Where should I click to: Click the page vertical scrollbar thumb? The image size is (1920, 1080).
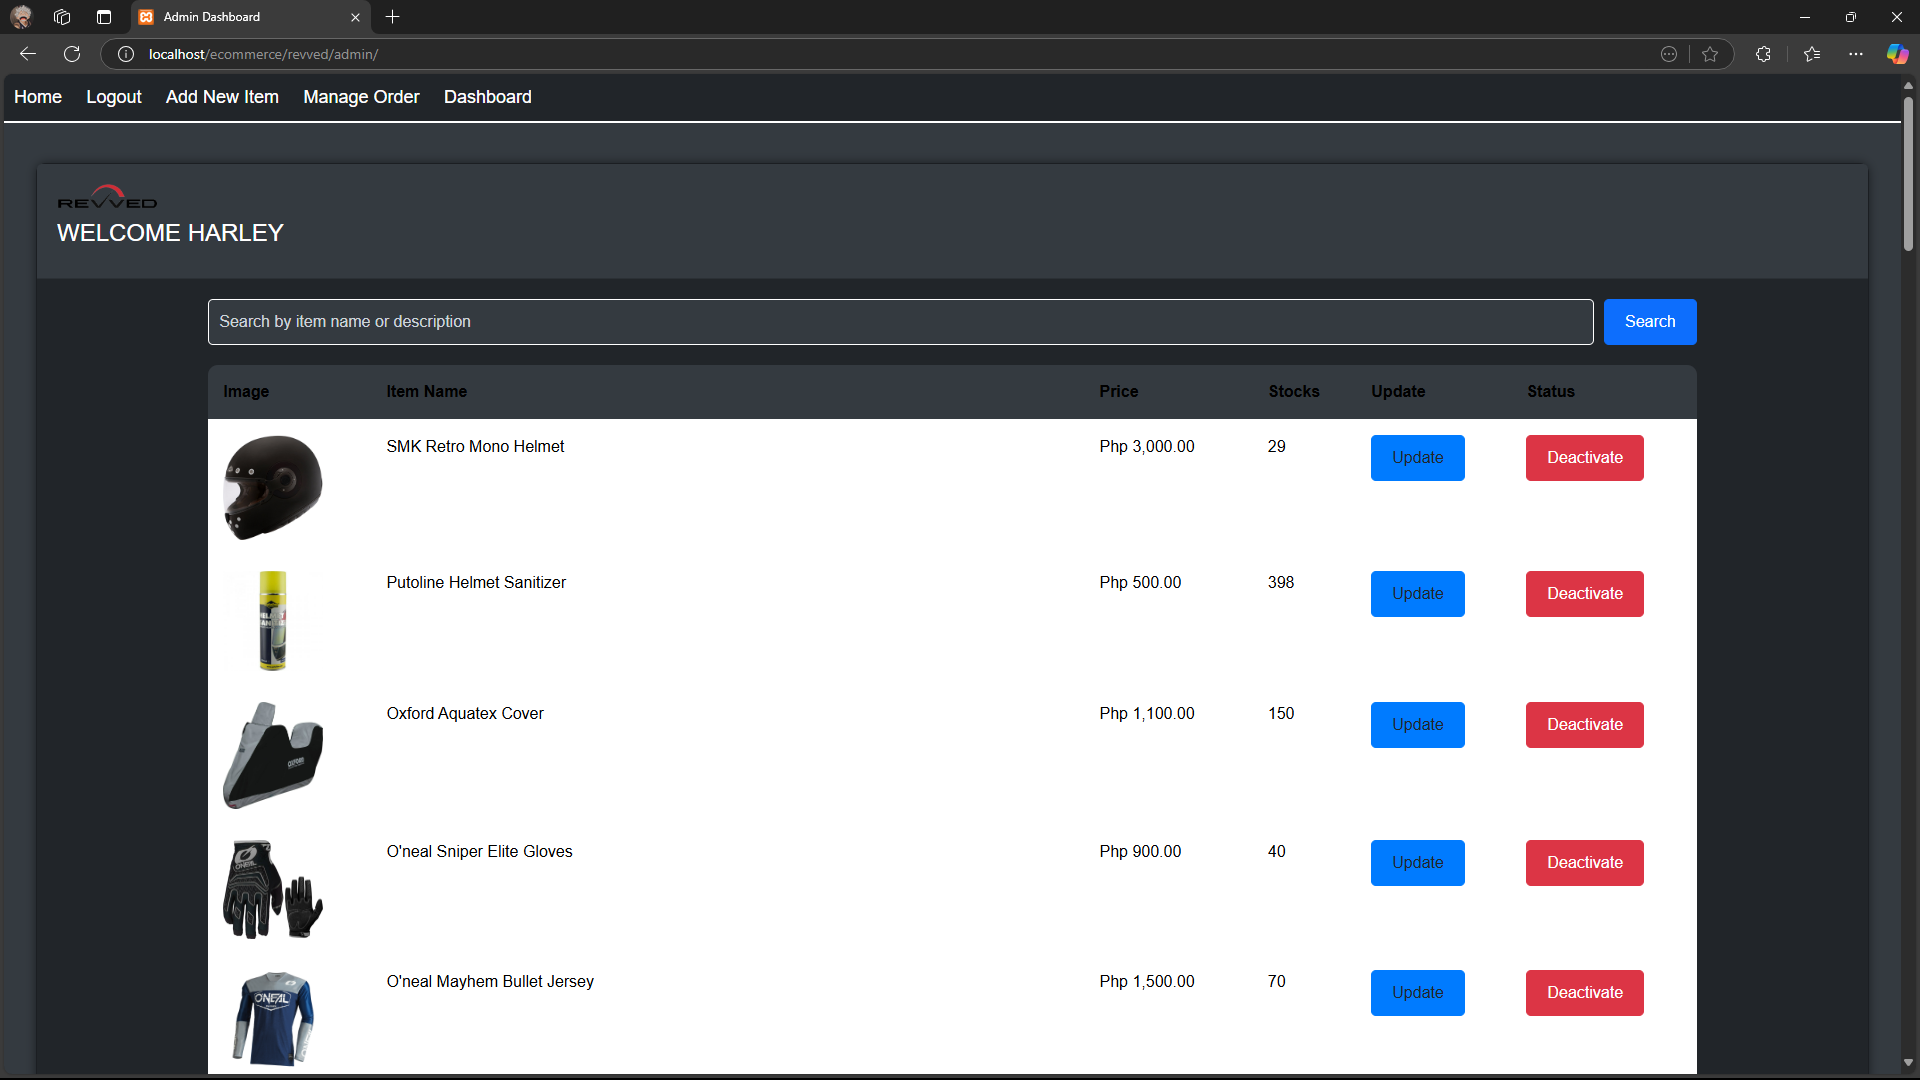tap(1908, 173)
